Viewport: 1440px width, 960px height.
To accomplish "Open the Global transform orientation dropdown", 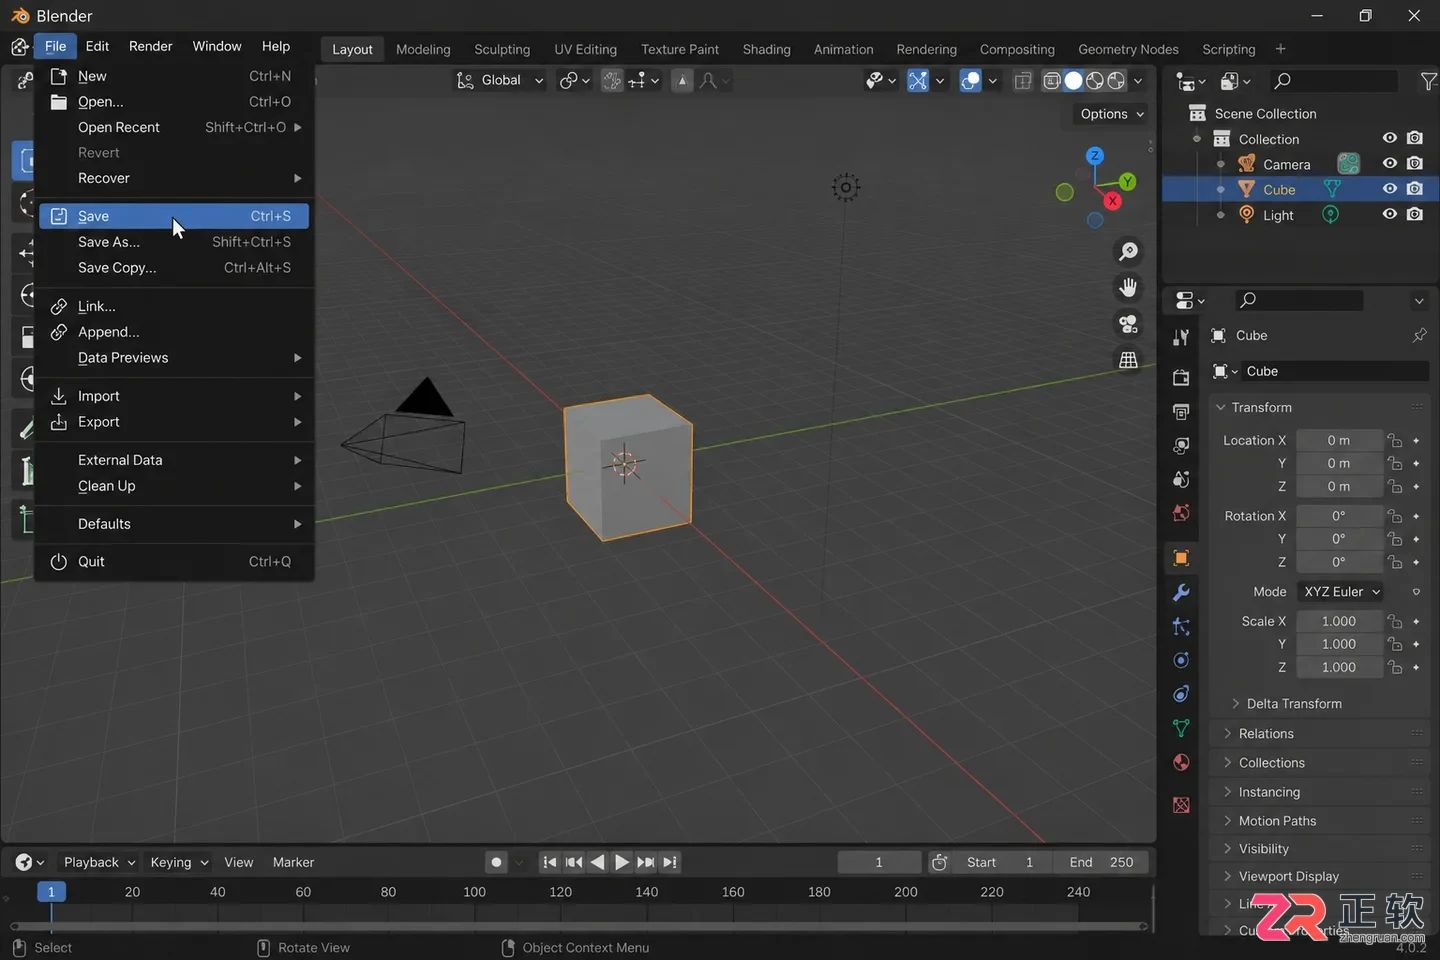I will [x=500, y=81].
